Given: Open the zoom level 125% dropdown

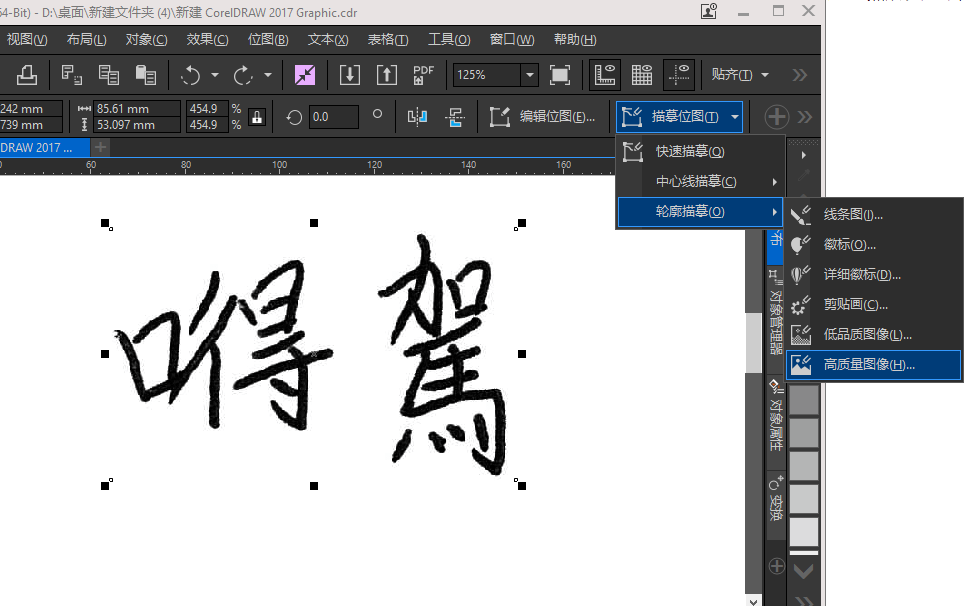Looking at the screenshot, I should [530, 75].
